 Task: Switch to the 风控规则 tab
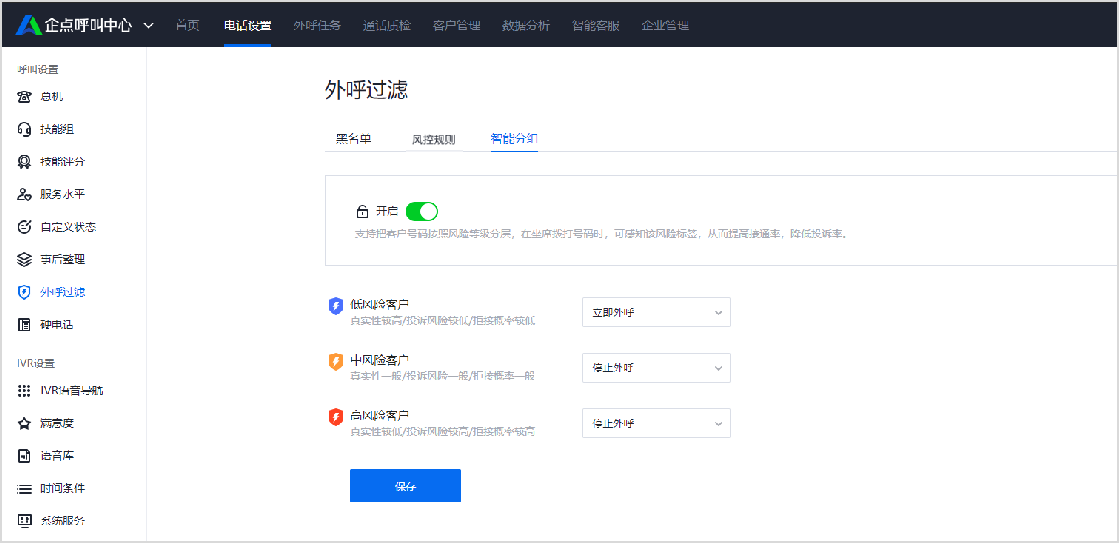point(433,139)
